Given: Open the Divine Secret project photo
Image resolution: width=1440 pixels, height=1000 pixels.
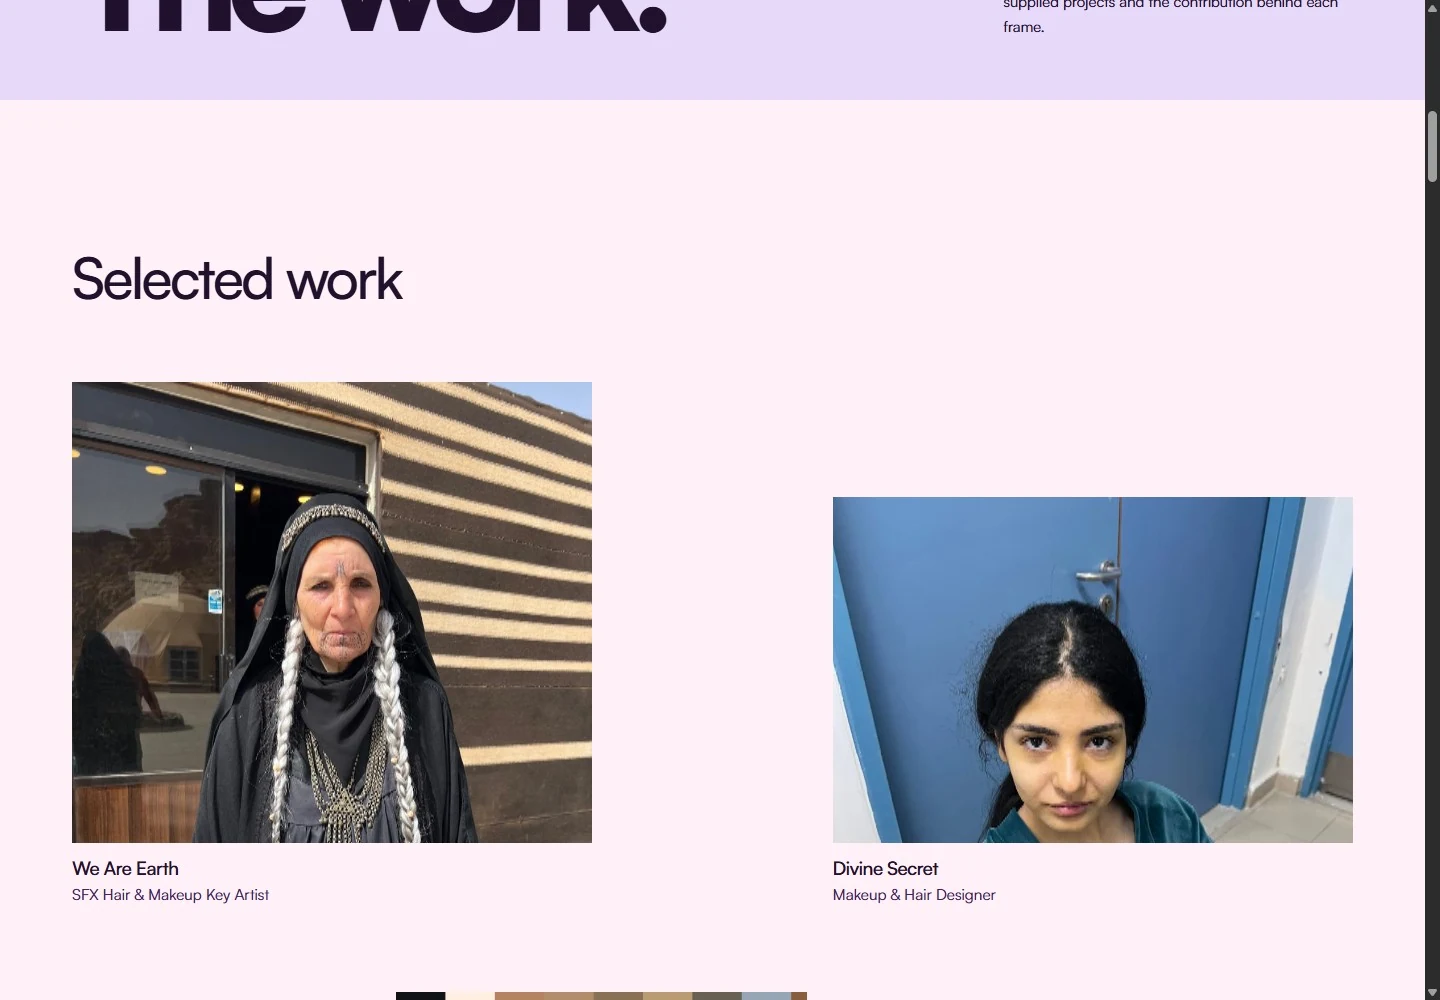Looking at the screenshot, I should [1093, 670].
